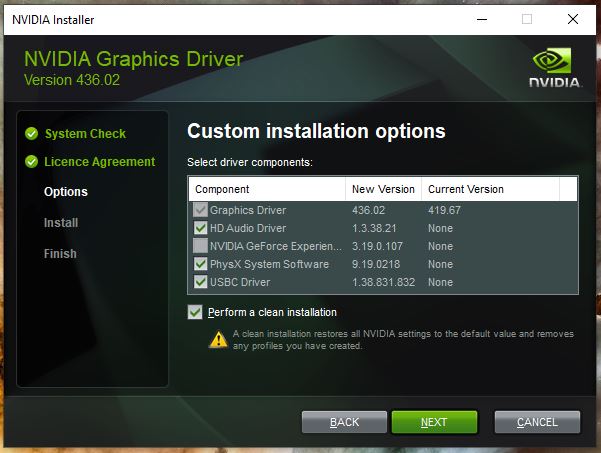Image resolution: width=601 pixels, height=453 pixels.
Task: Select the Graphics Driver row label
Action: click(248, 210)
